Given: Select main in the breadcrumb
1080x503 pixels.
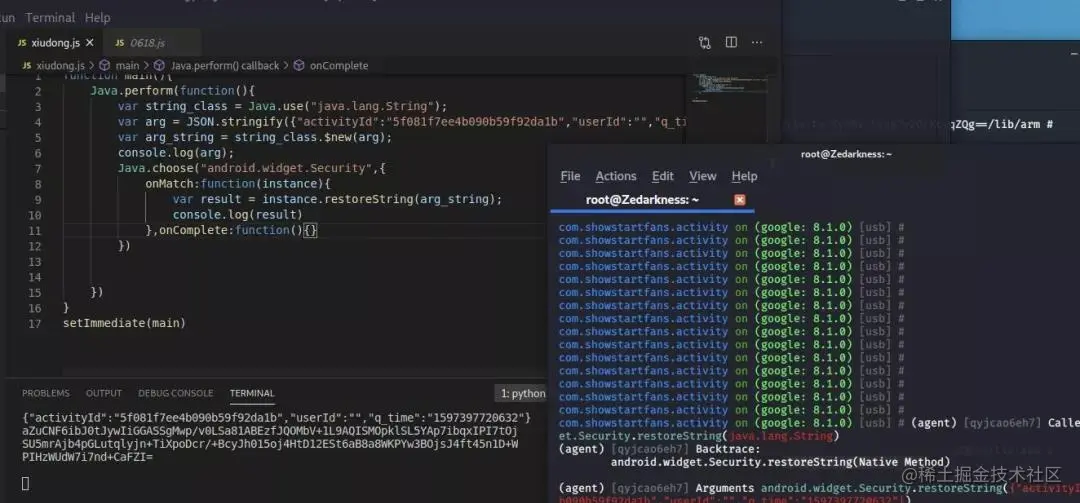Looking at the screenshot, I should pos(127,65).
